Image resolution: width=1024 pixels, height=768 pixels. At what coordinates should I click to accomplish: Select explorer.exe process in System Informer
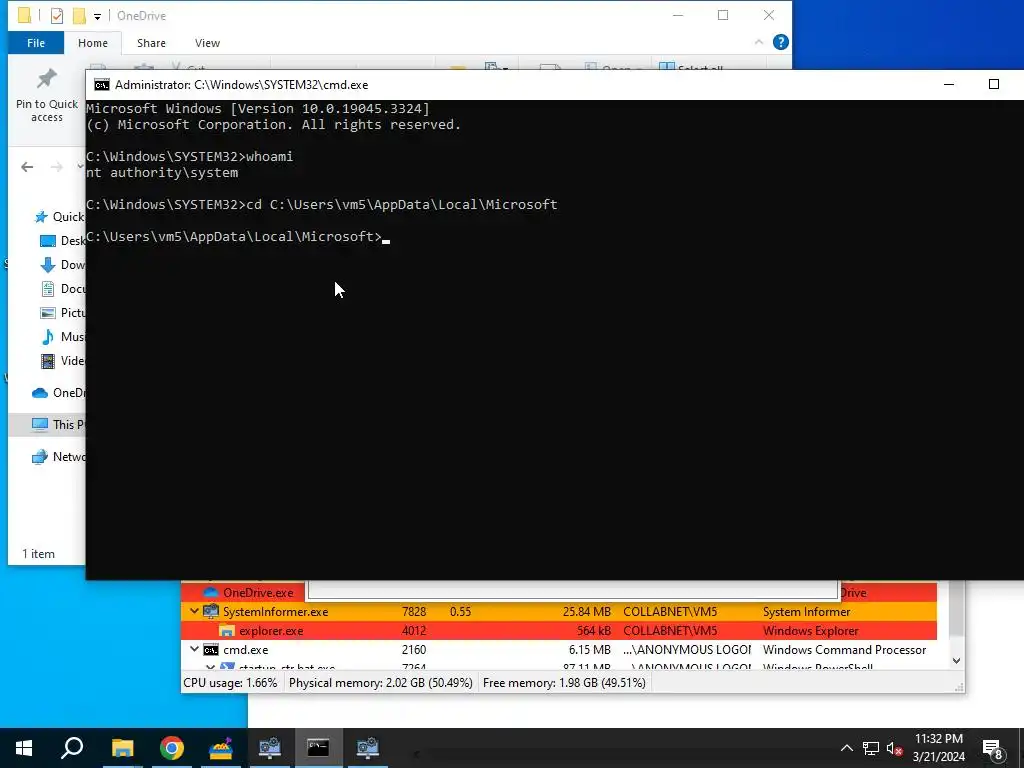(271, 631)
